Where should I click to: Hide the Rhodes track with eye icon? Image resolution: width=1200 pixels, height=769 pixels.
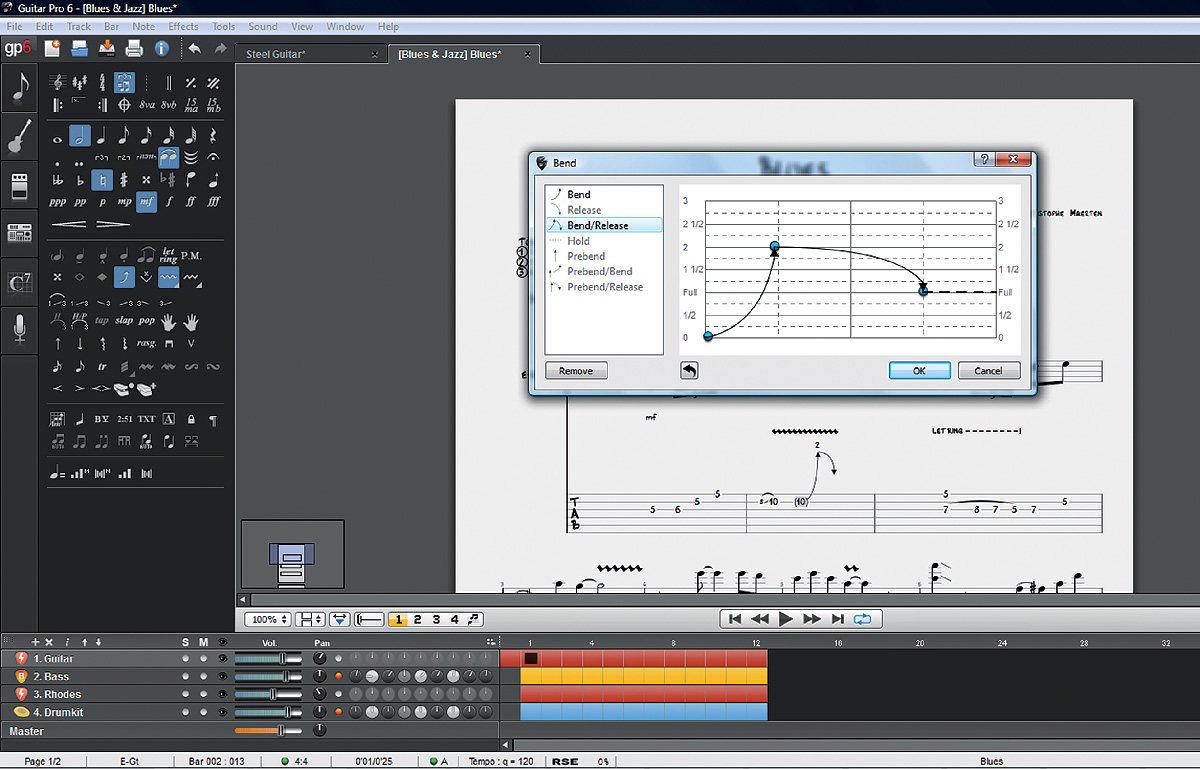coord(221,694)
